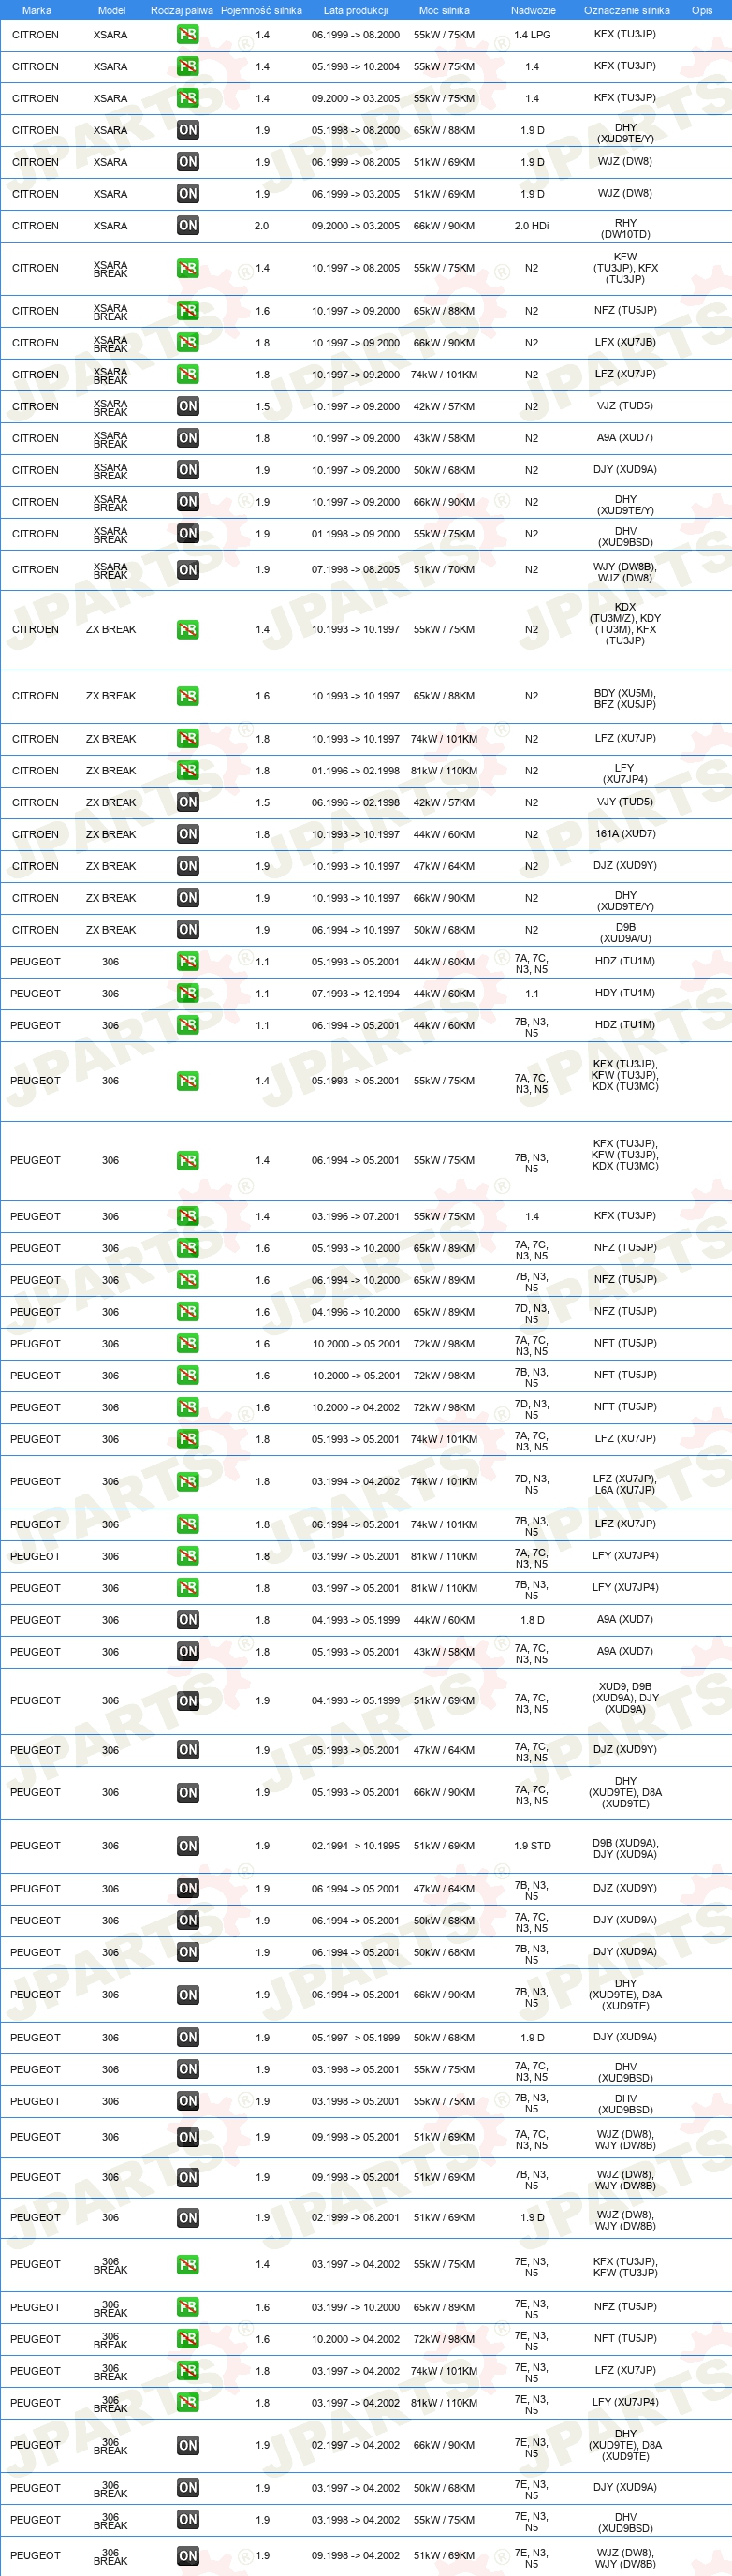This screenshot has height=2576, width=732.
Task: Click petrol icon in 306 L6A (XU7JP) row
Action: pyautogui.click(x=188, y=1482)
